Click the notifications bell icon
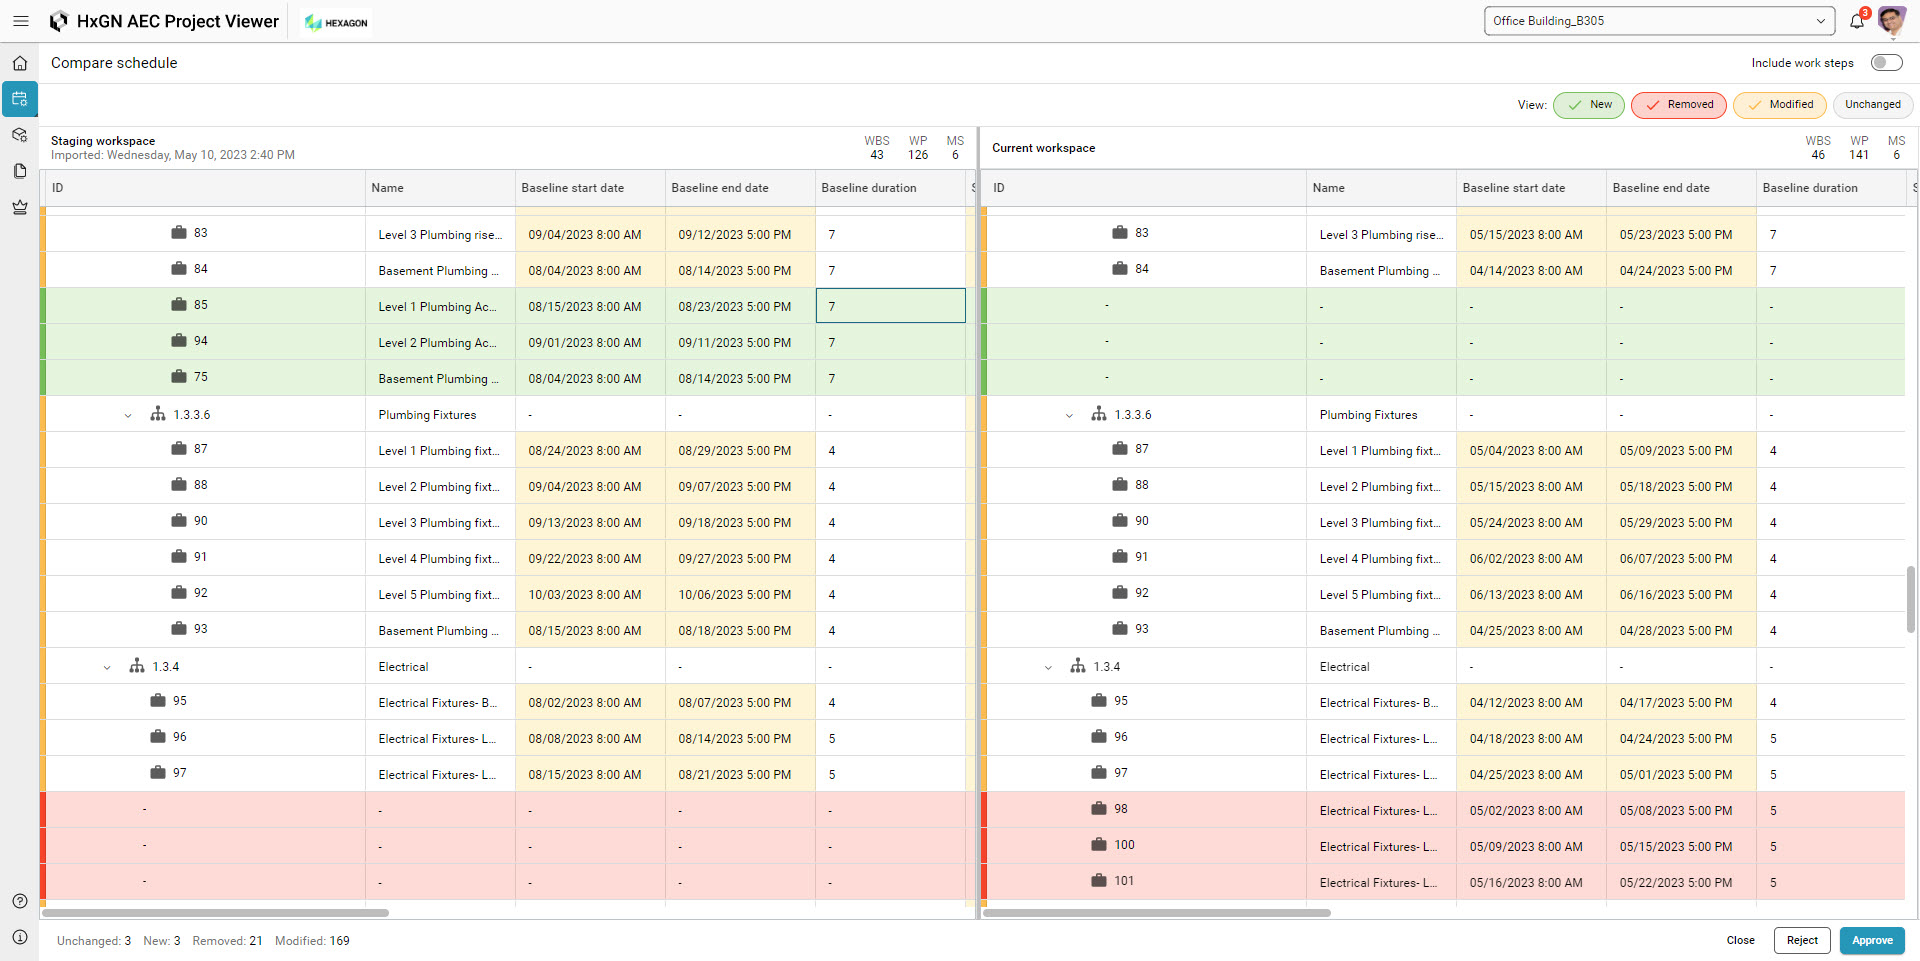Viewport: 1920px width, 961px height. pos(1857,21)
